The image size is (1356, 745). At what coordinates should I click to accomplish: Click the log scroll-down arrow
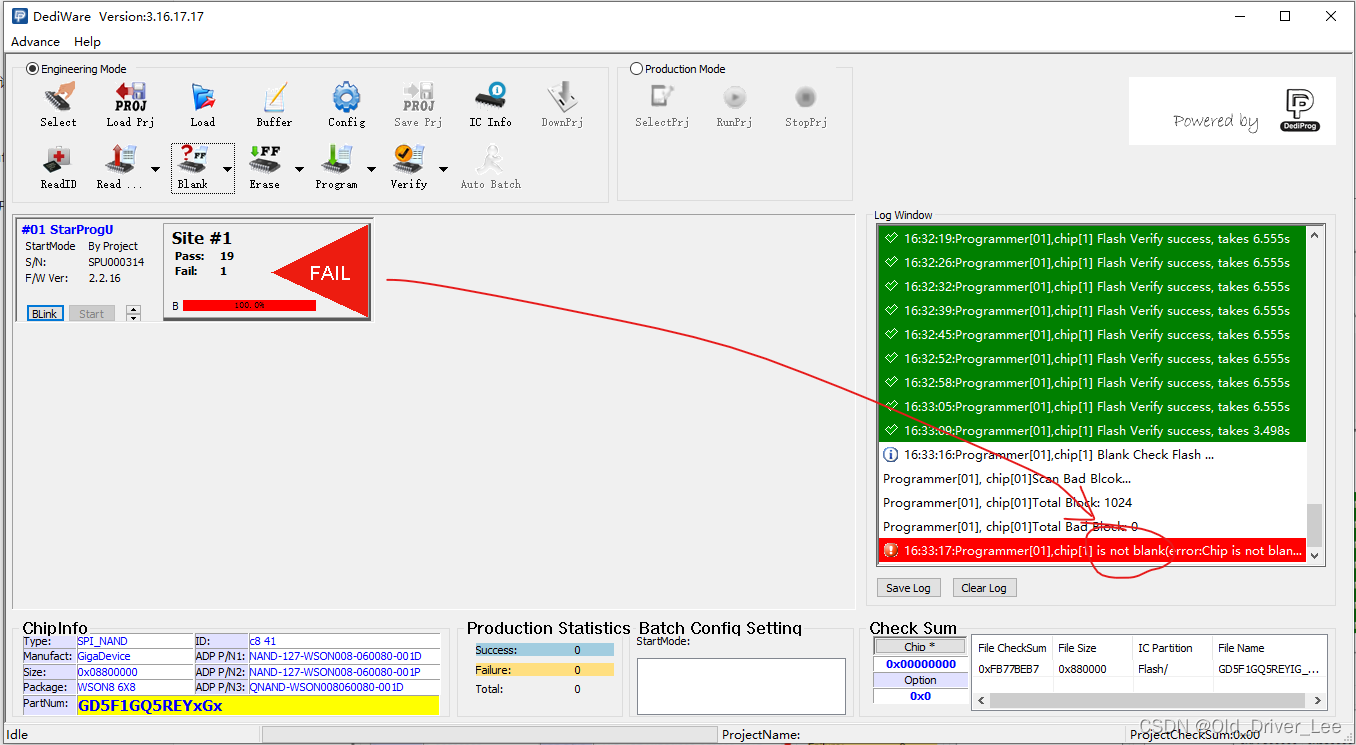(x=1314, y=555)
